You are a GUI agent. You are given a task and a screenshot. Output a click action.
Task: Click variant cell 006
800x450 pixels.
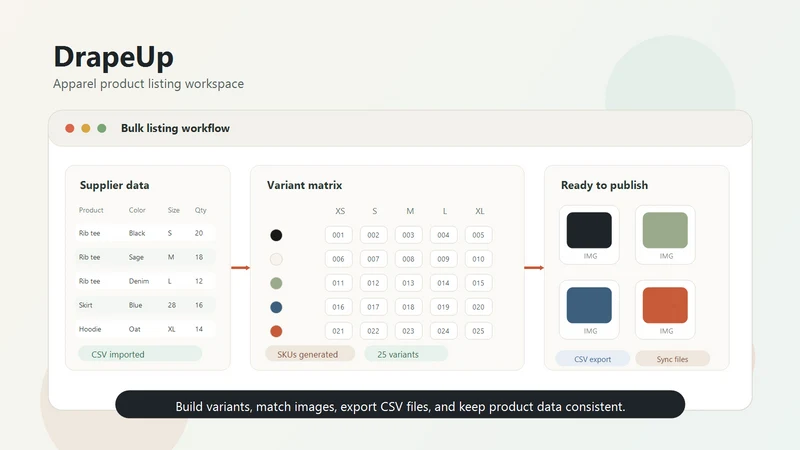pyautogui.click(x=338, y=259)
